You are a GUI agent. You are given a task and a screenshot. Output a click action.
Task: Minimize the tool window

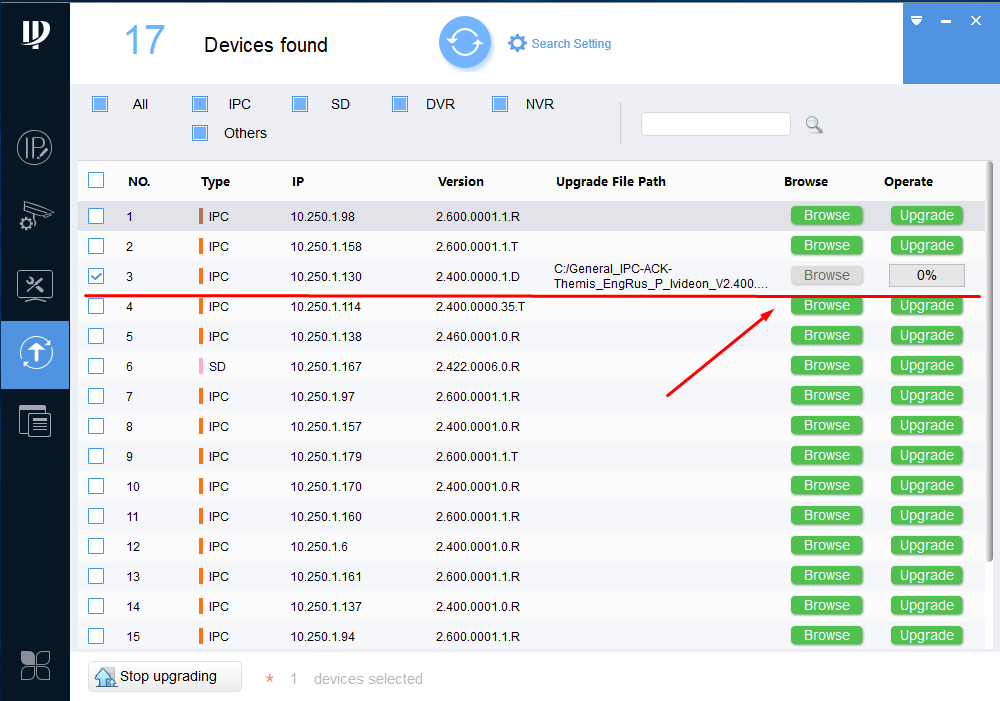[946, 22]
